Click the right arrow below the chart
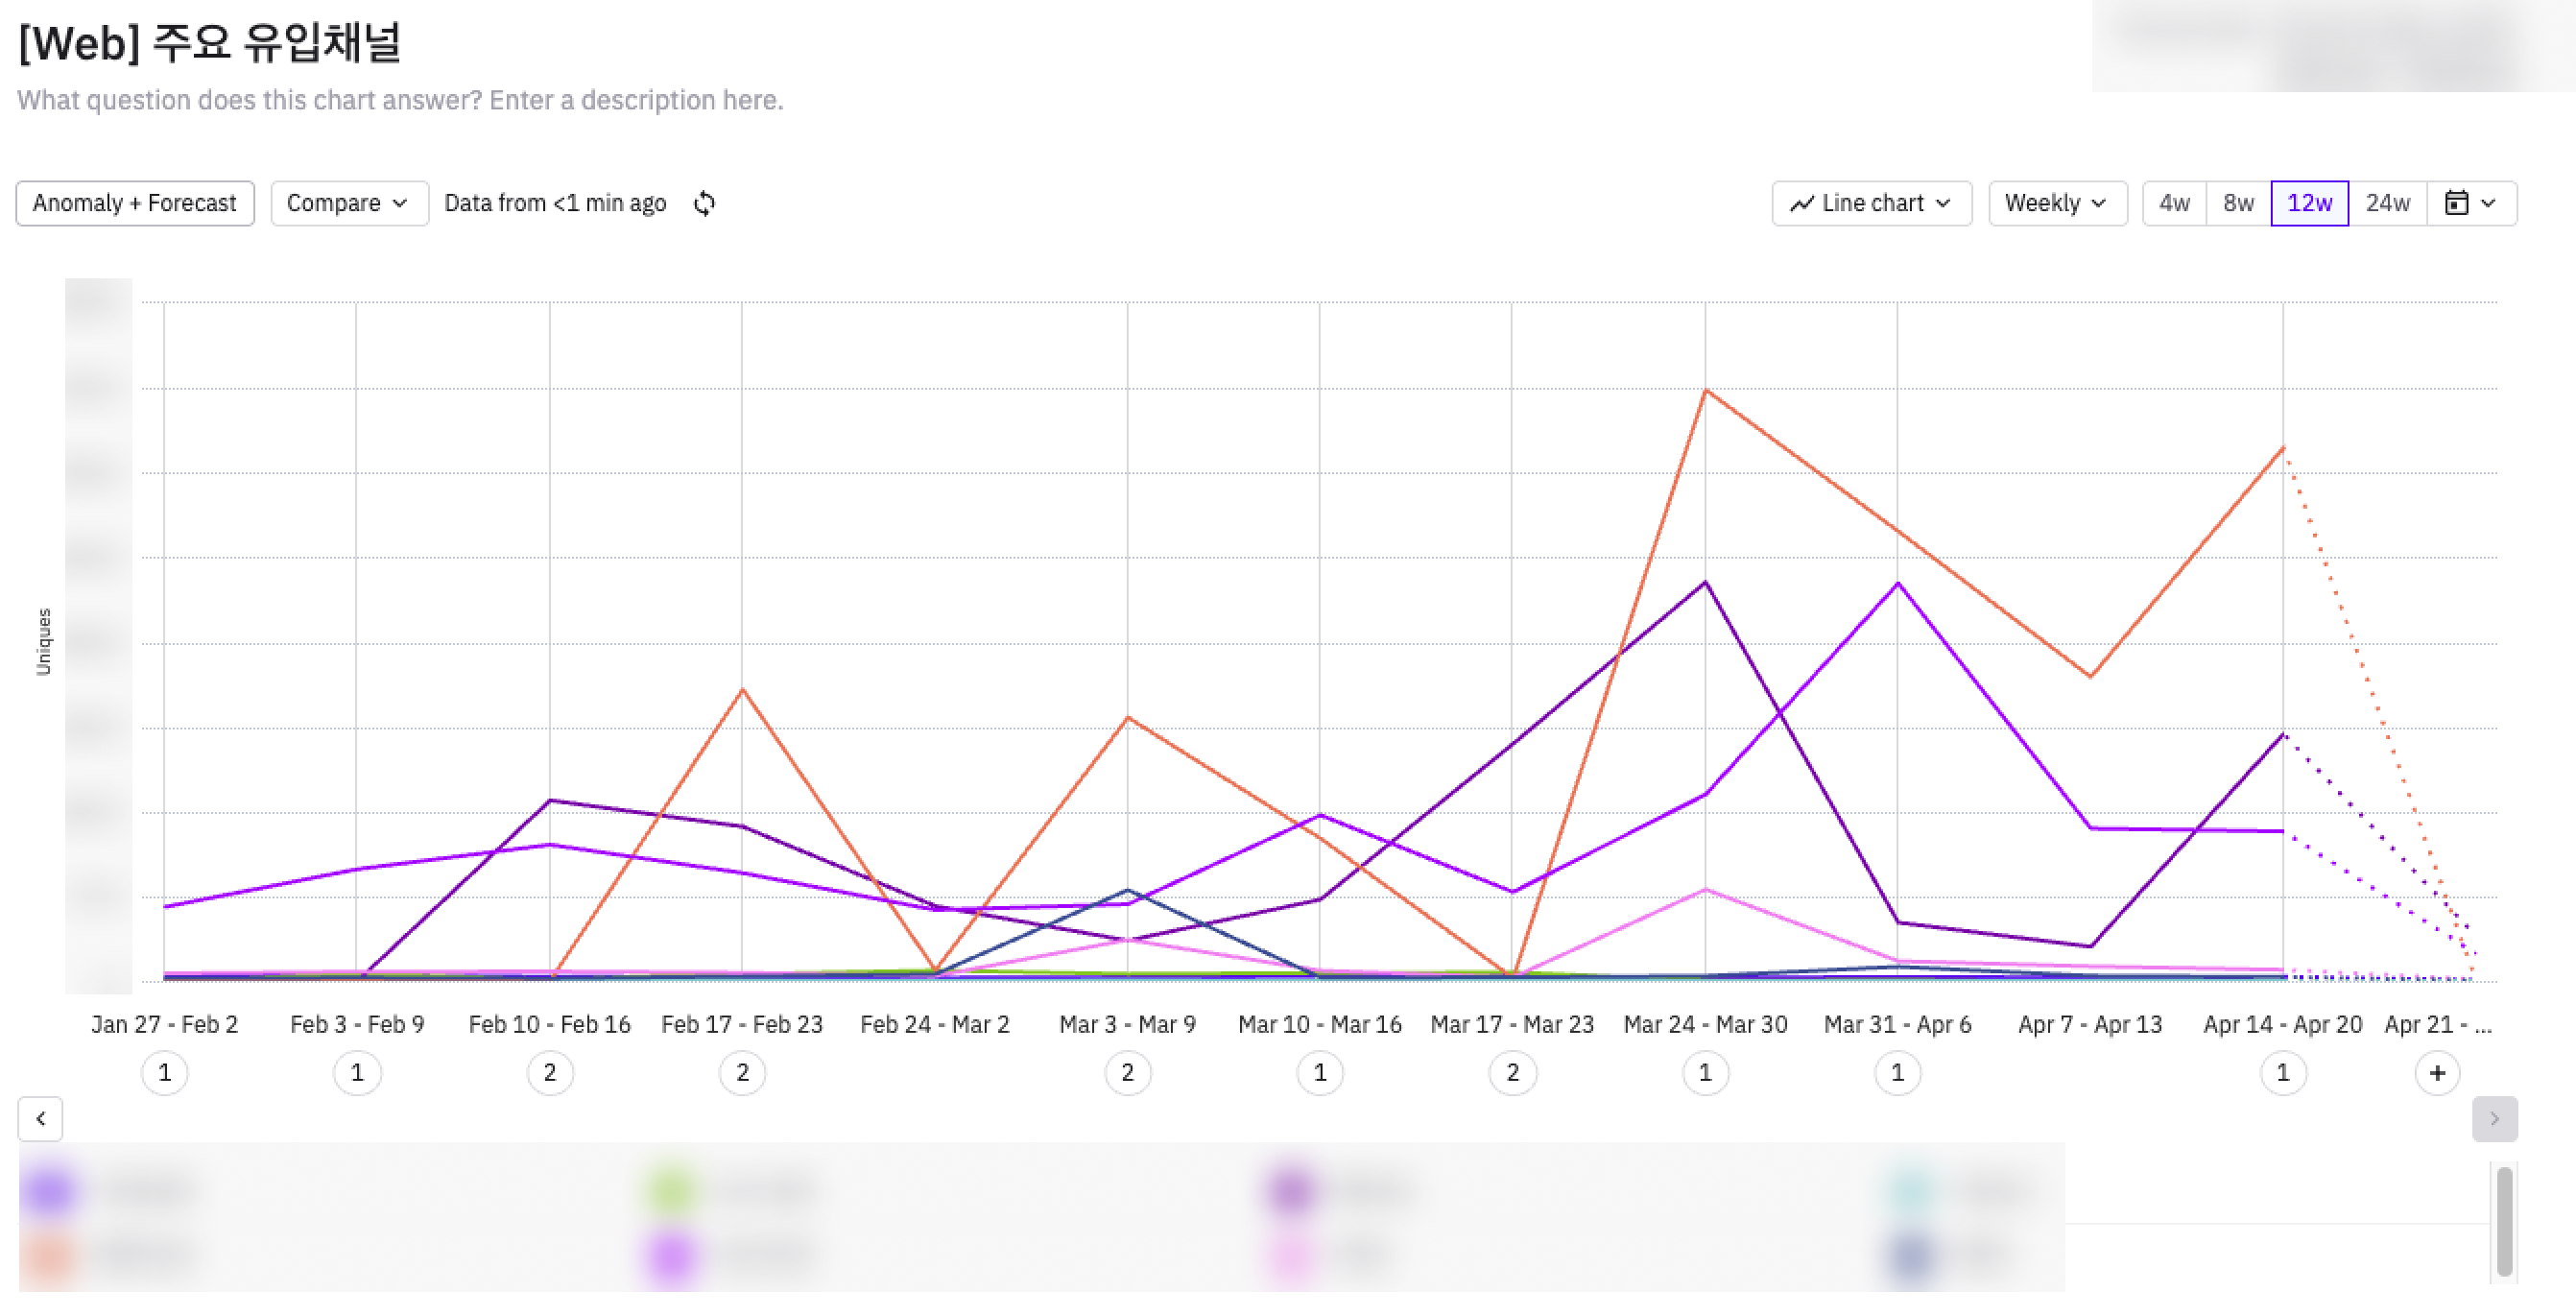Screen dimensions: 2576x1315 pos(2493,1118)
